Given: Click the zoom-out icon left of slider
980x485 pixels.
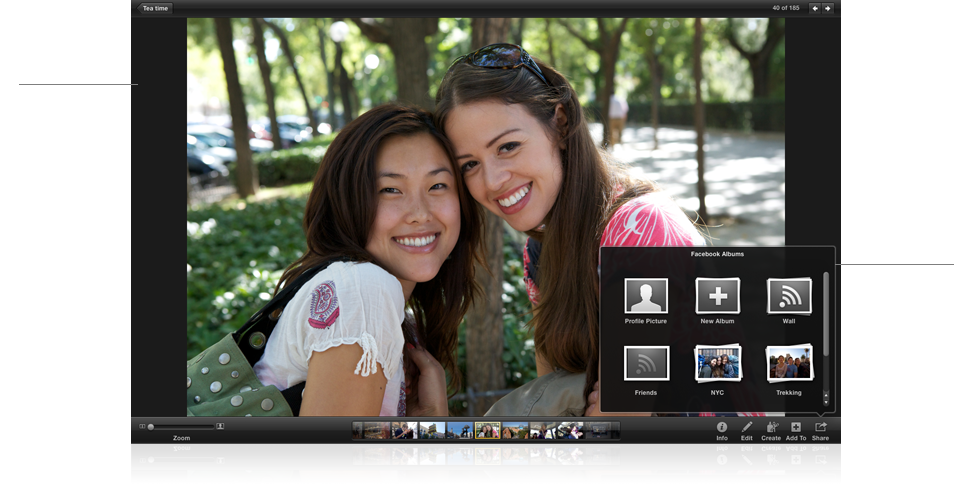Looking at the screenshot, I should 142,427.
